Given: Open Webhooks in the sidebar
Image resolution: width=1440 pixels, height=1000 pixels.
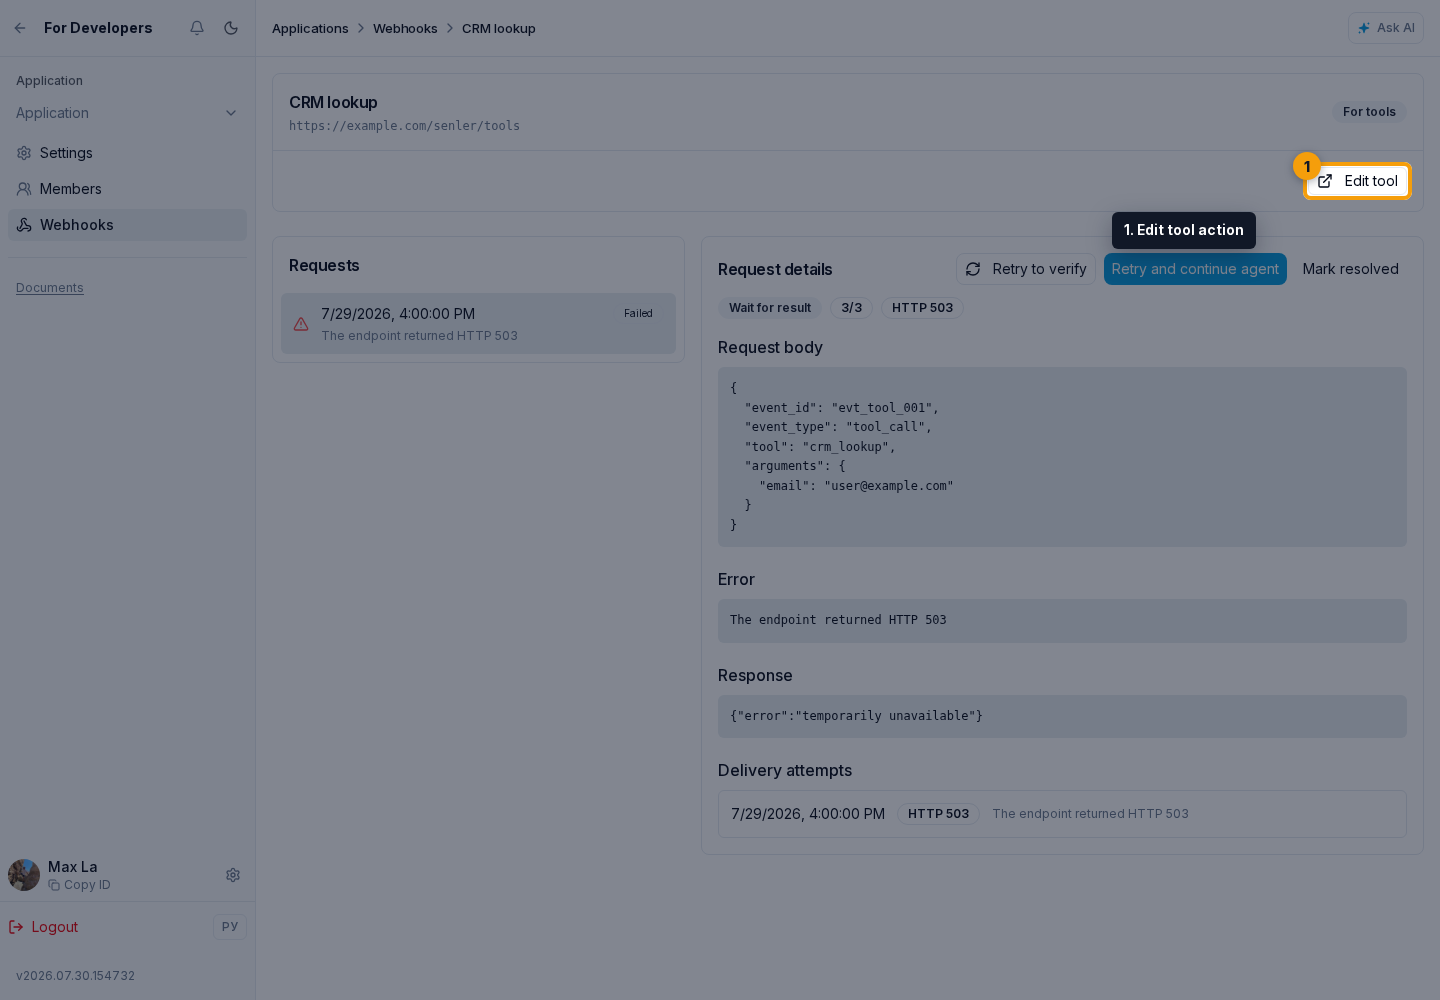Looking at the screenshot, I should pyautogui.click(x=127, y=225).
